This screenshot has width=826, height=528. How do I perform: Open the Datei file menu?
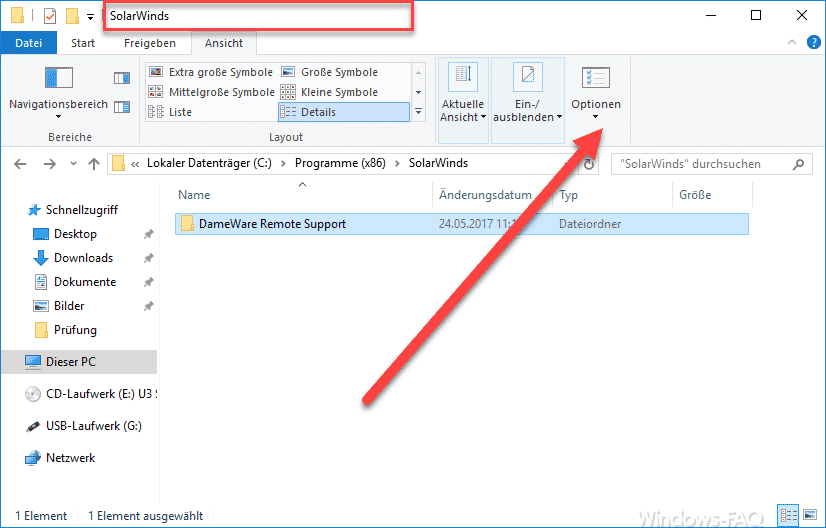28,43
